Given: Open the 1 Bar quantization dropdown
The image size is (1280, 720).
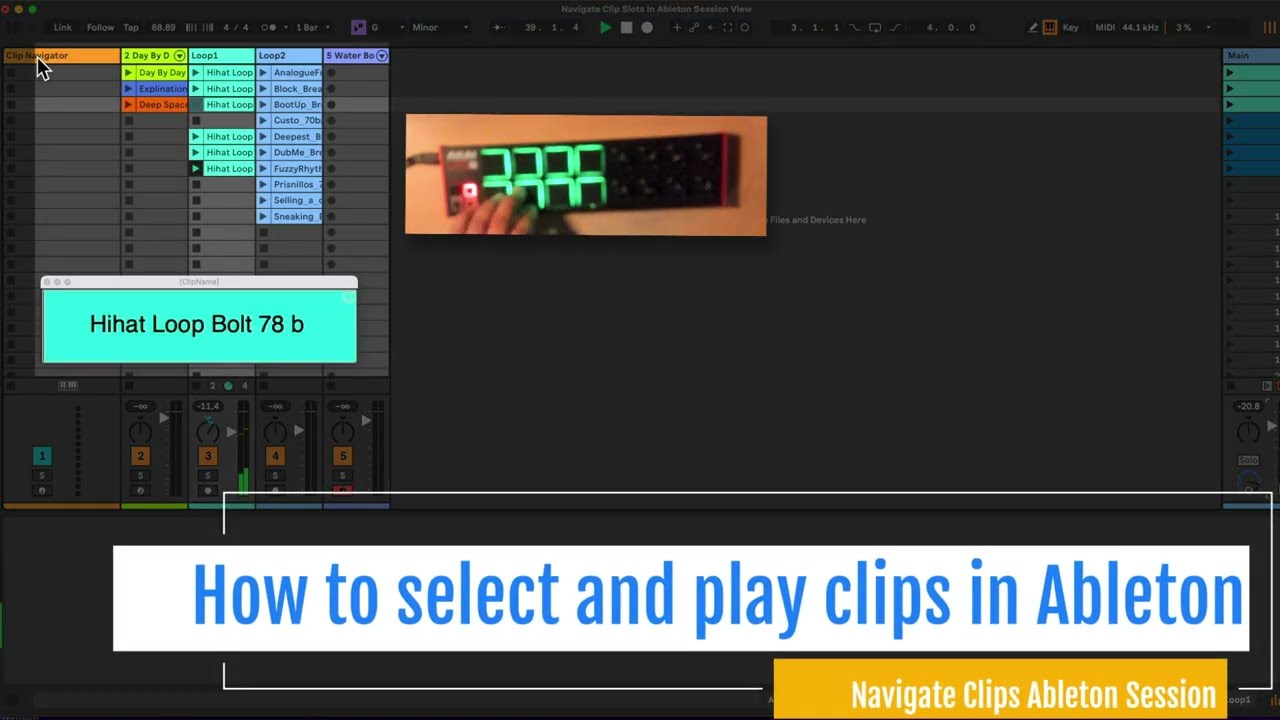Looking at the screenshot, I should [x=312, y=28].
